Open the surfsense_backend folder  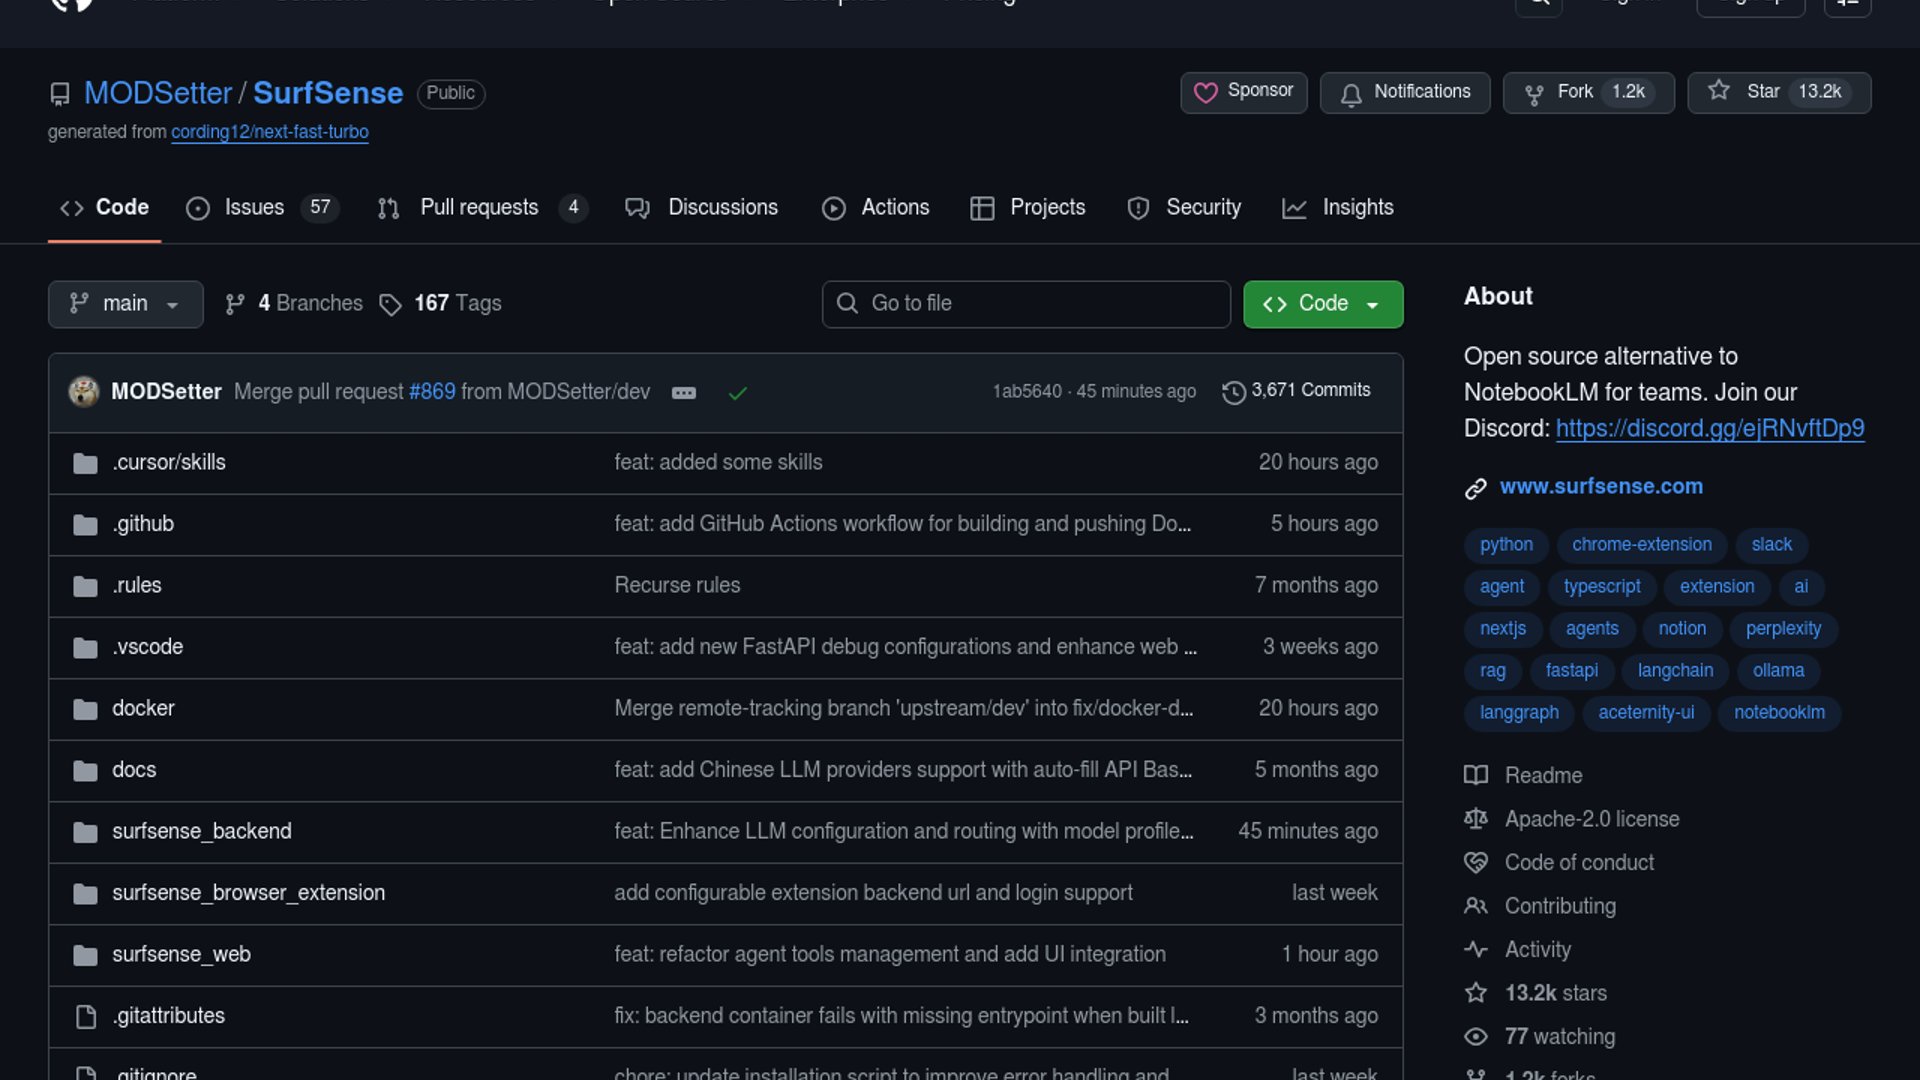pos(202,832)
